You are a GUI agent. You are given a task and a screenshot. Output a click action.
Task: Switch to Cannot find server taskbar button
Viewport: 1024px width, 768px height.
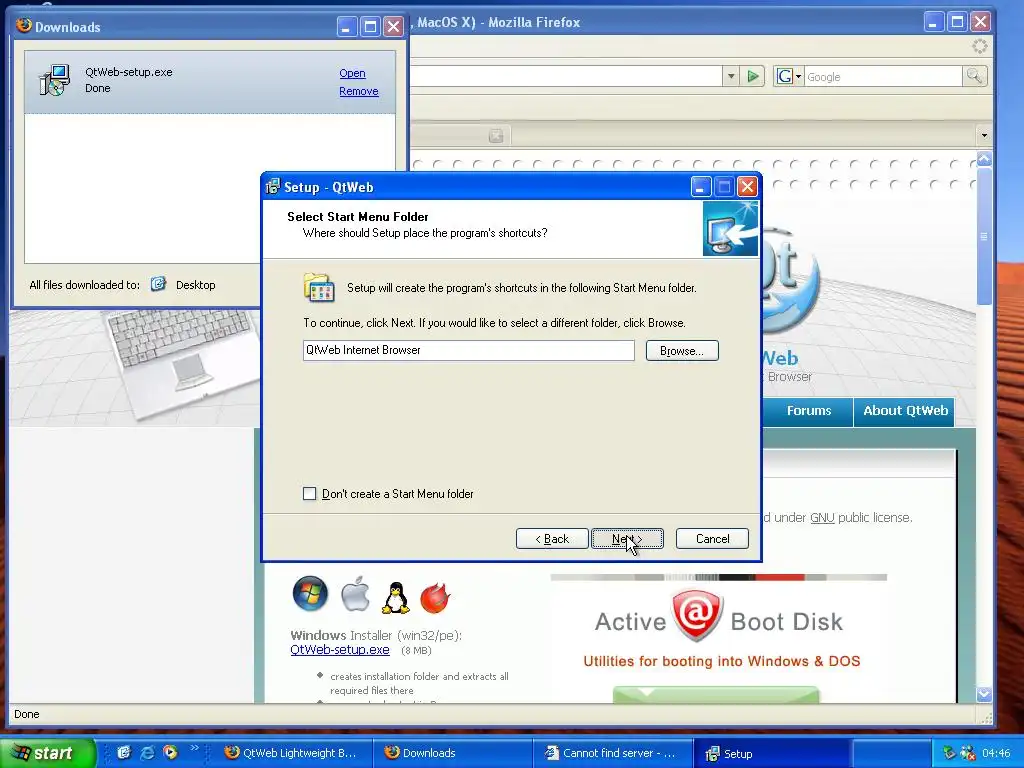coord(612,753)
